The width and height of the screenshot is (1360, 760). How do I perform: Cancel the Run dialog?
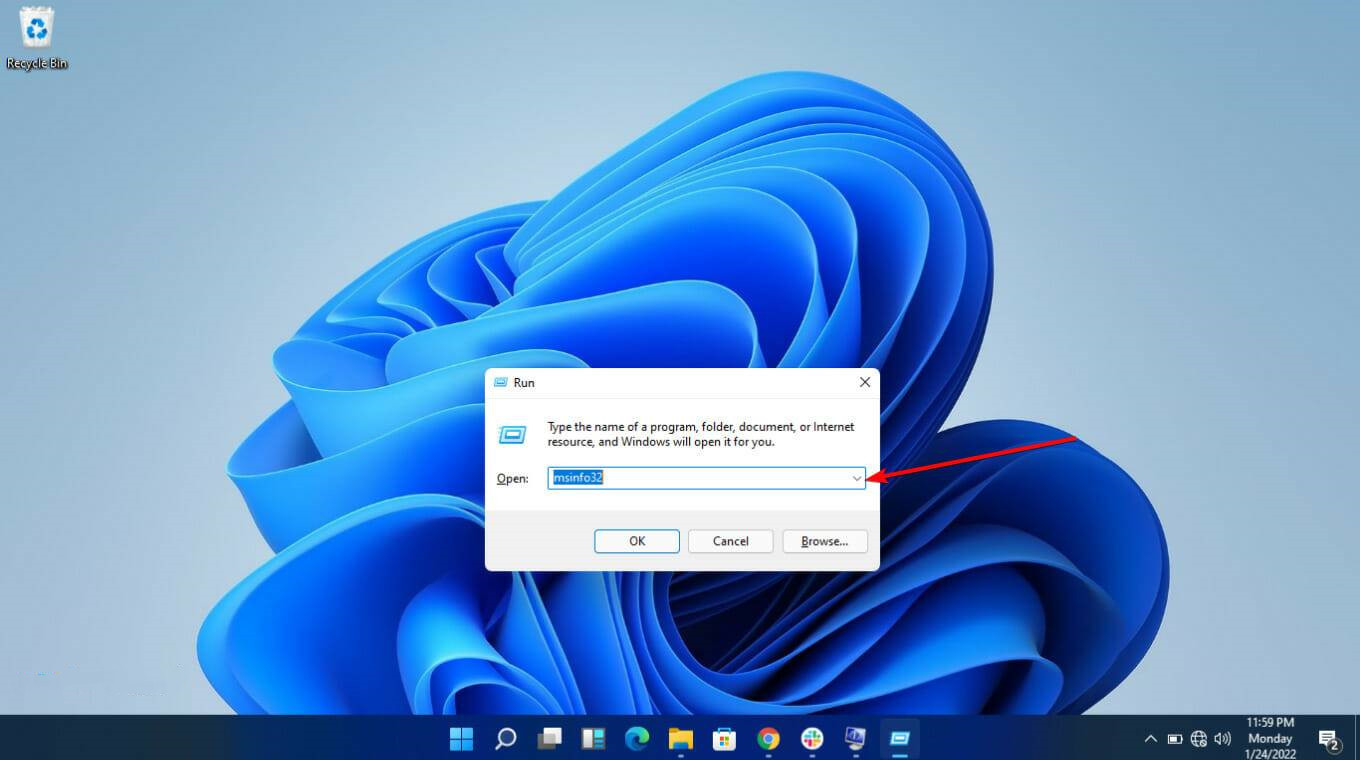730,540
